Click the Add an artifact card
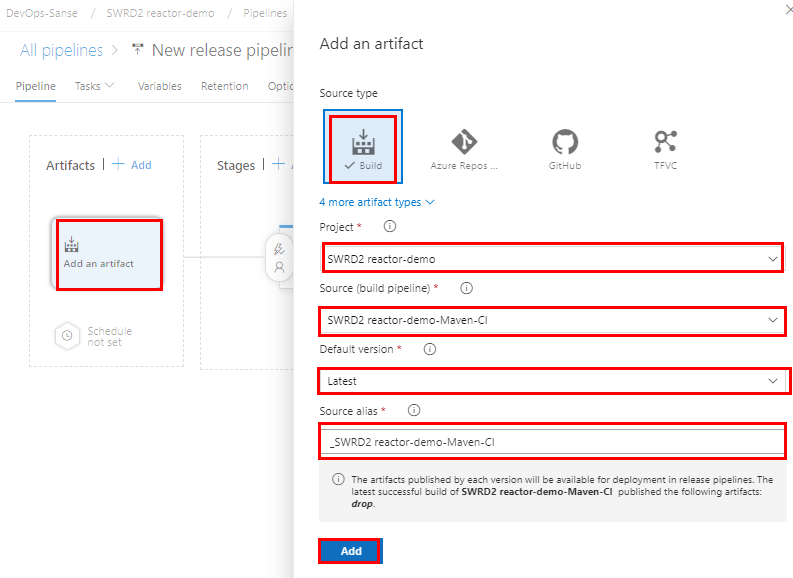Image resolution: width=793 pixels, height=578 pixels. [109, 254]
